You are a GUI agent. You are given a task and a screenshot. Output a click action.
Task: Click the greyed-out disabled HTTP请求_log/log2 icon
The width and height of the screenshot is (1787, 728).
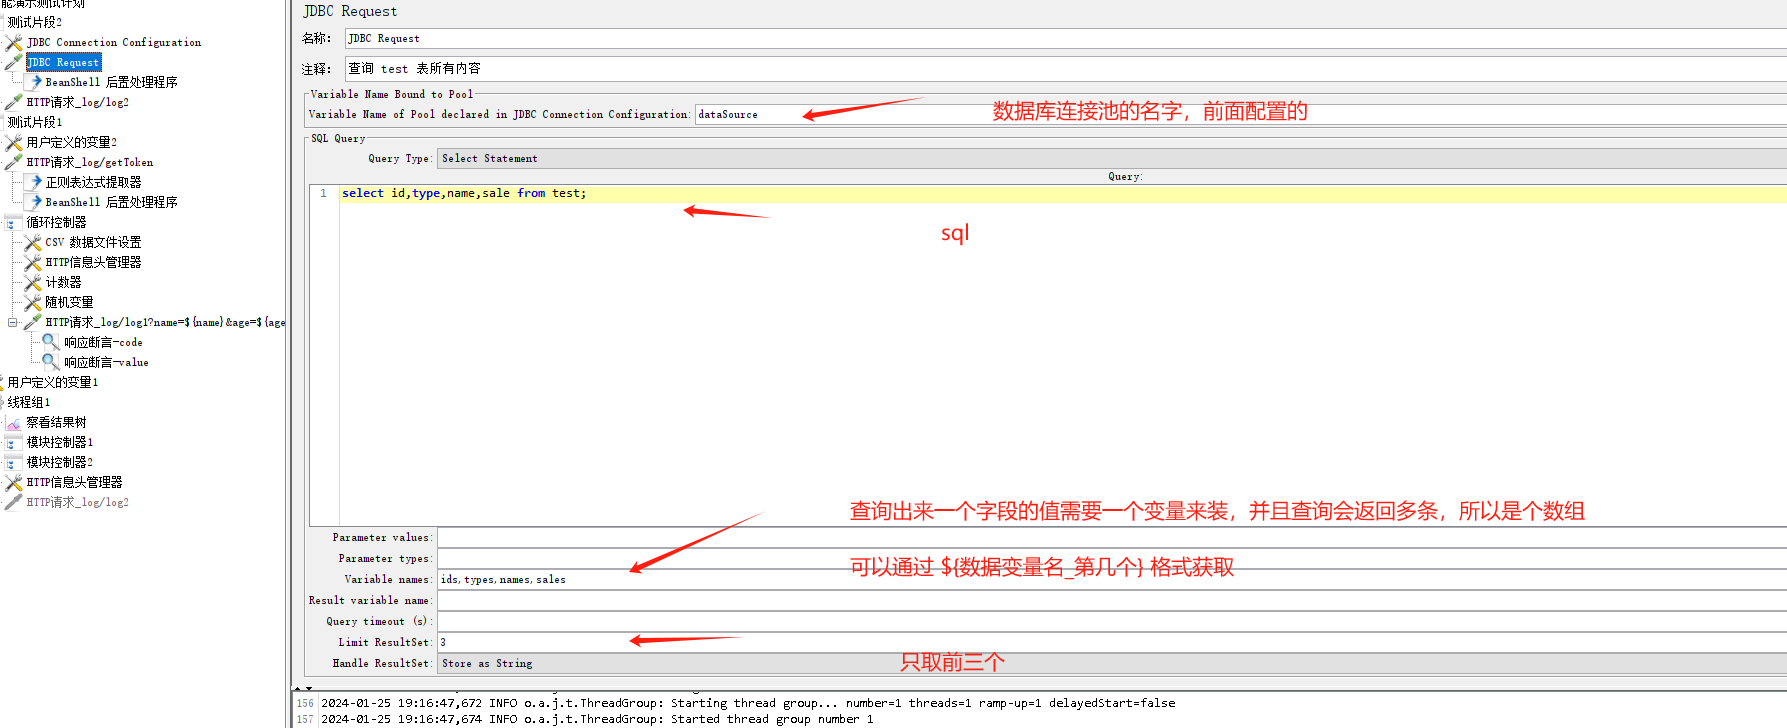coord(14,502)
